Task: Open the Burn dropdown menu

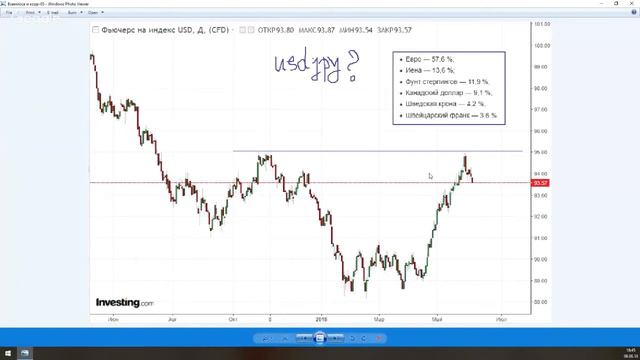Action: pyautogui.click(x=75, y=13)
